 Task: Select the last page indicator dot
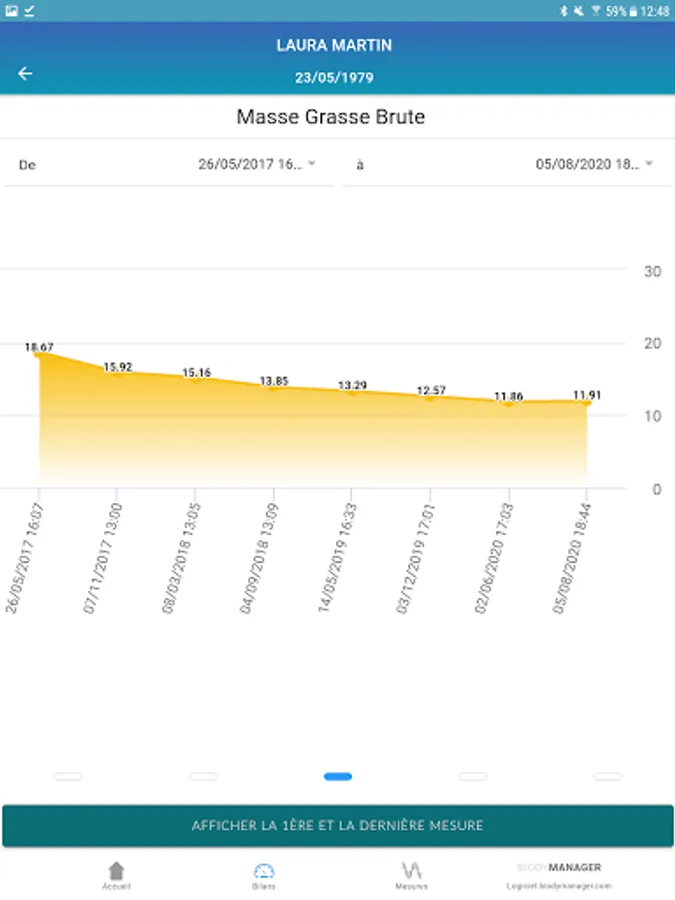pos(607,777)
